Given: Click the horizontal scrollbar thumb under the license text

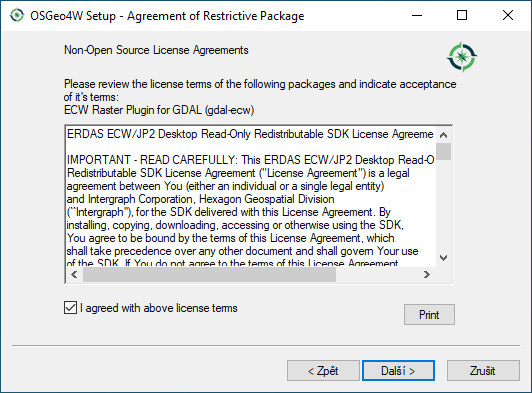Looking at the screenshot, I should 209,274.
